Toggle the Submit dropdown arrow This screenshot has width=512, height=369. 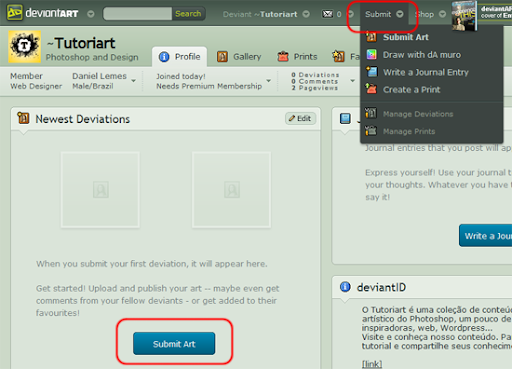(x=400, y=14)
